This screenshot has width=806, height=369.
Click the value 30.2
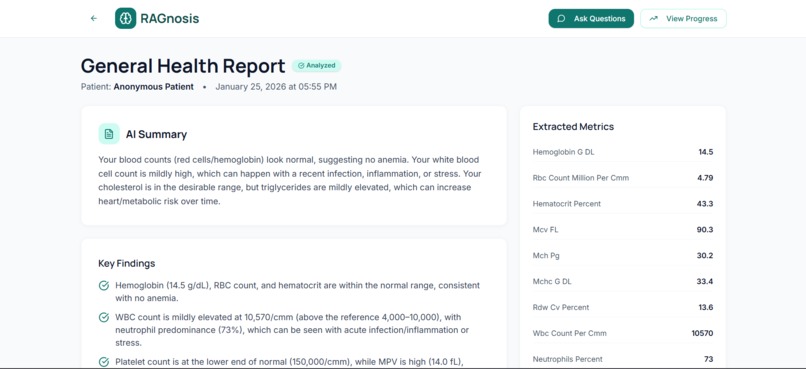click(705, 255)
